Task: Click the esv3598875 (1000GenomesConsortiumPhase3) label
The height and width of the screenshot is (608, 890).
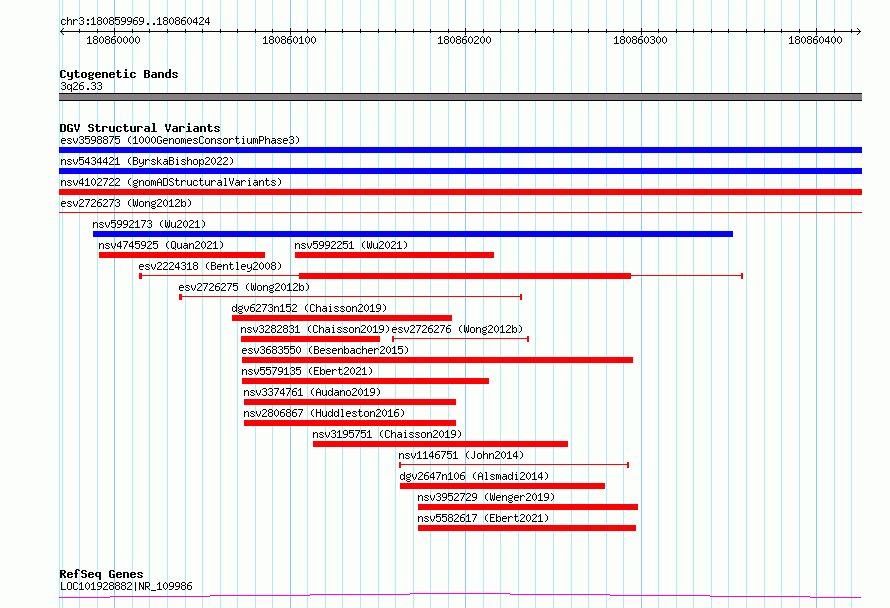Action: (x=180, y=140)
